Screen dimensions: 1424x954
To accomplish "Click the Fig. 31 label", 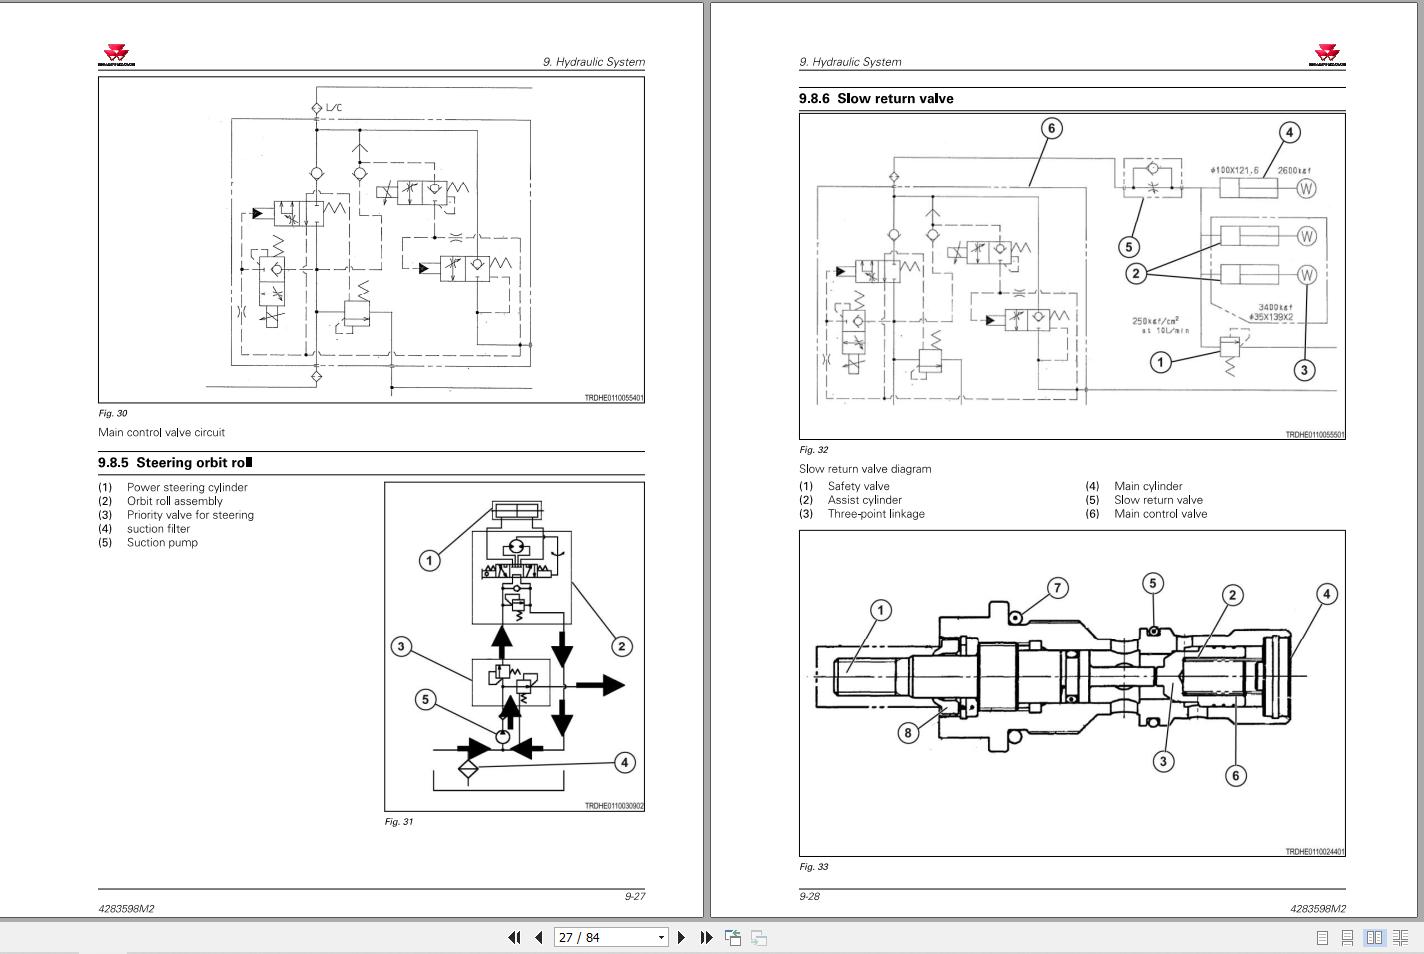I will click(399, 822).
